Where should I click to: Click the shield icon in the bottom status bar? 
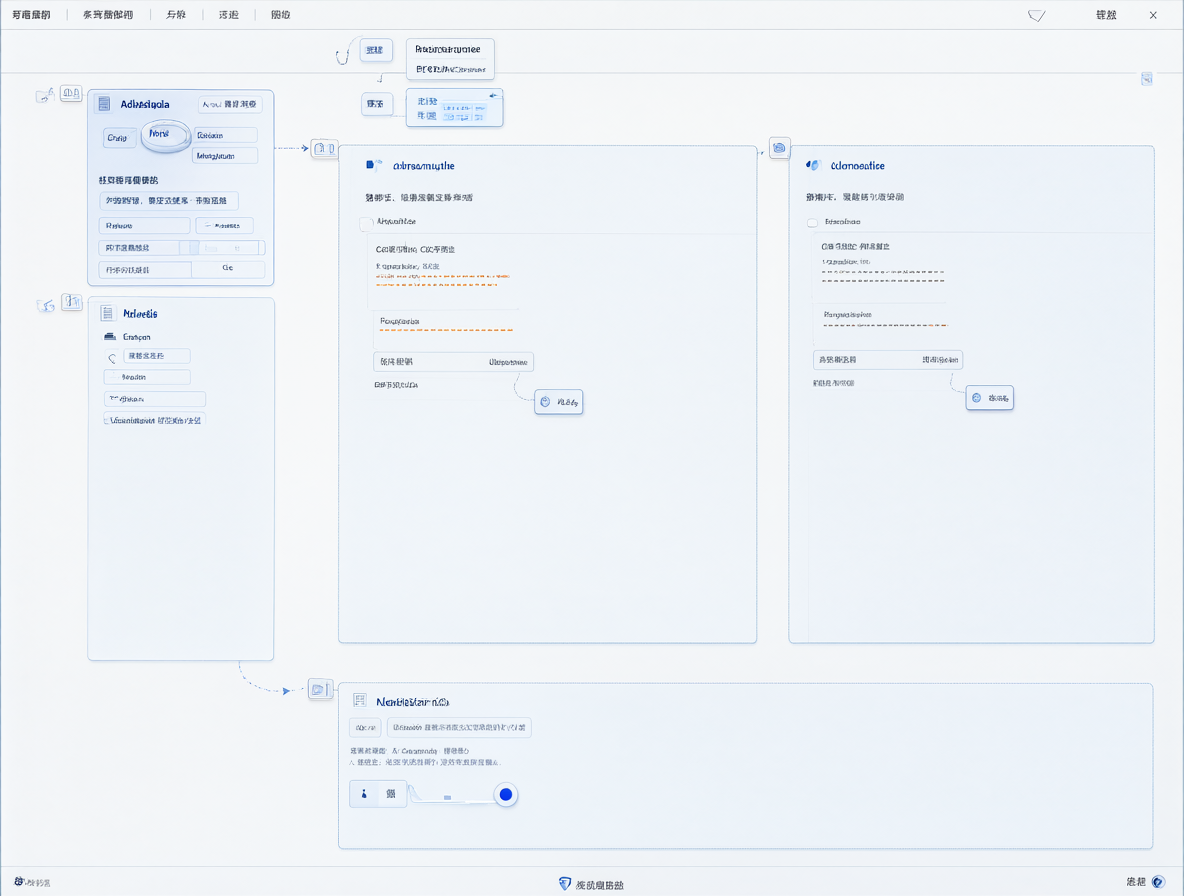click(x=565, y=883)
